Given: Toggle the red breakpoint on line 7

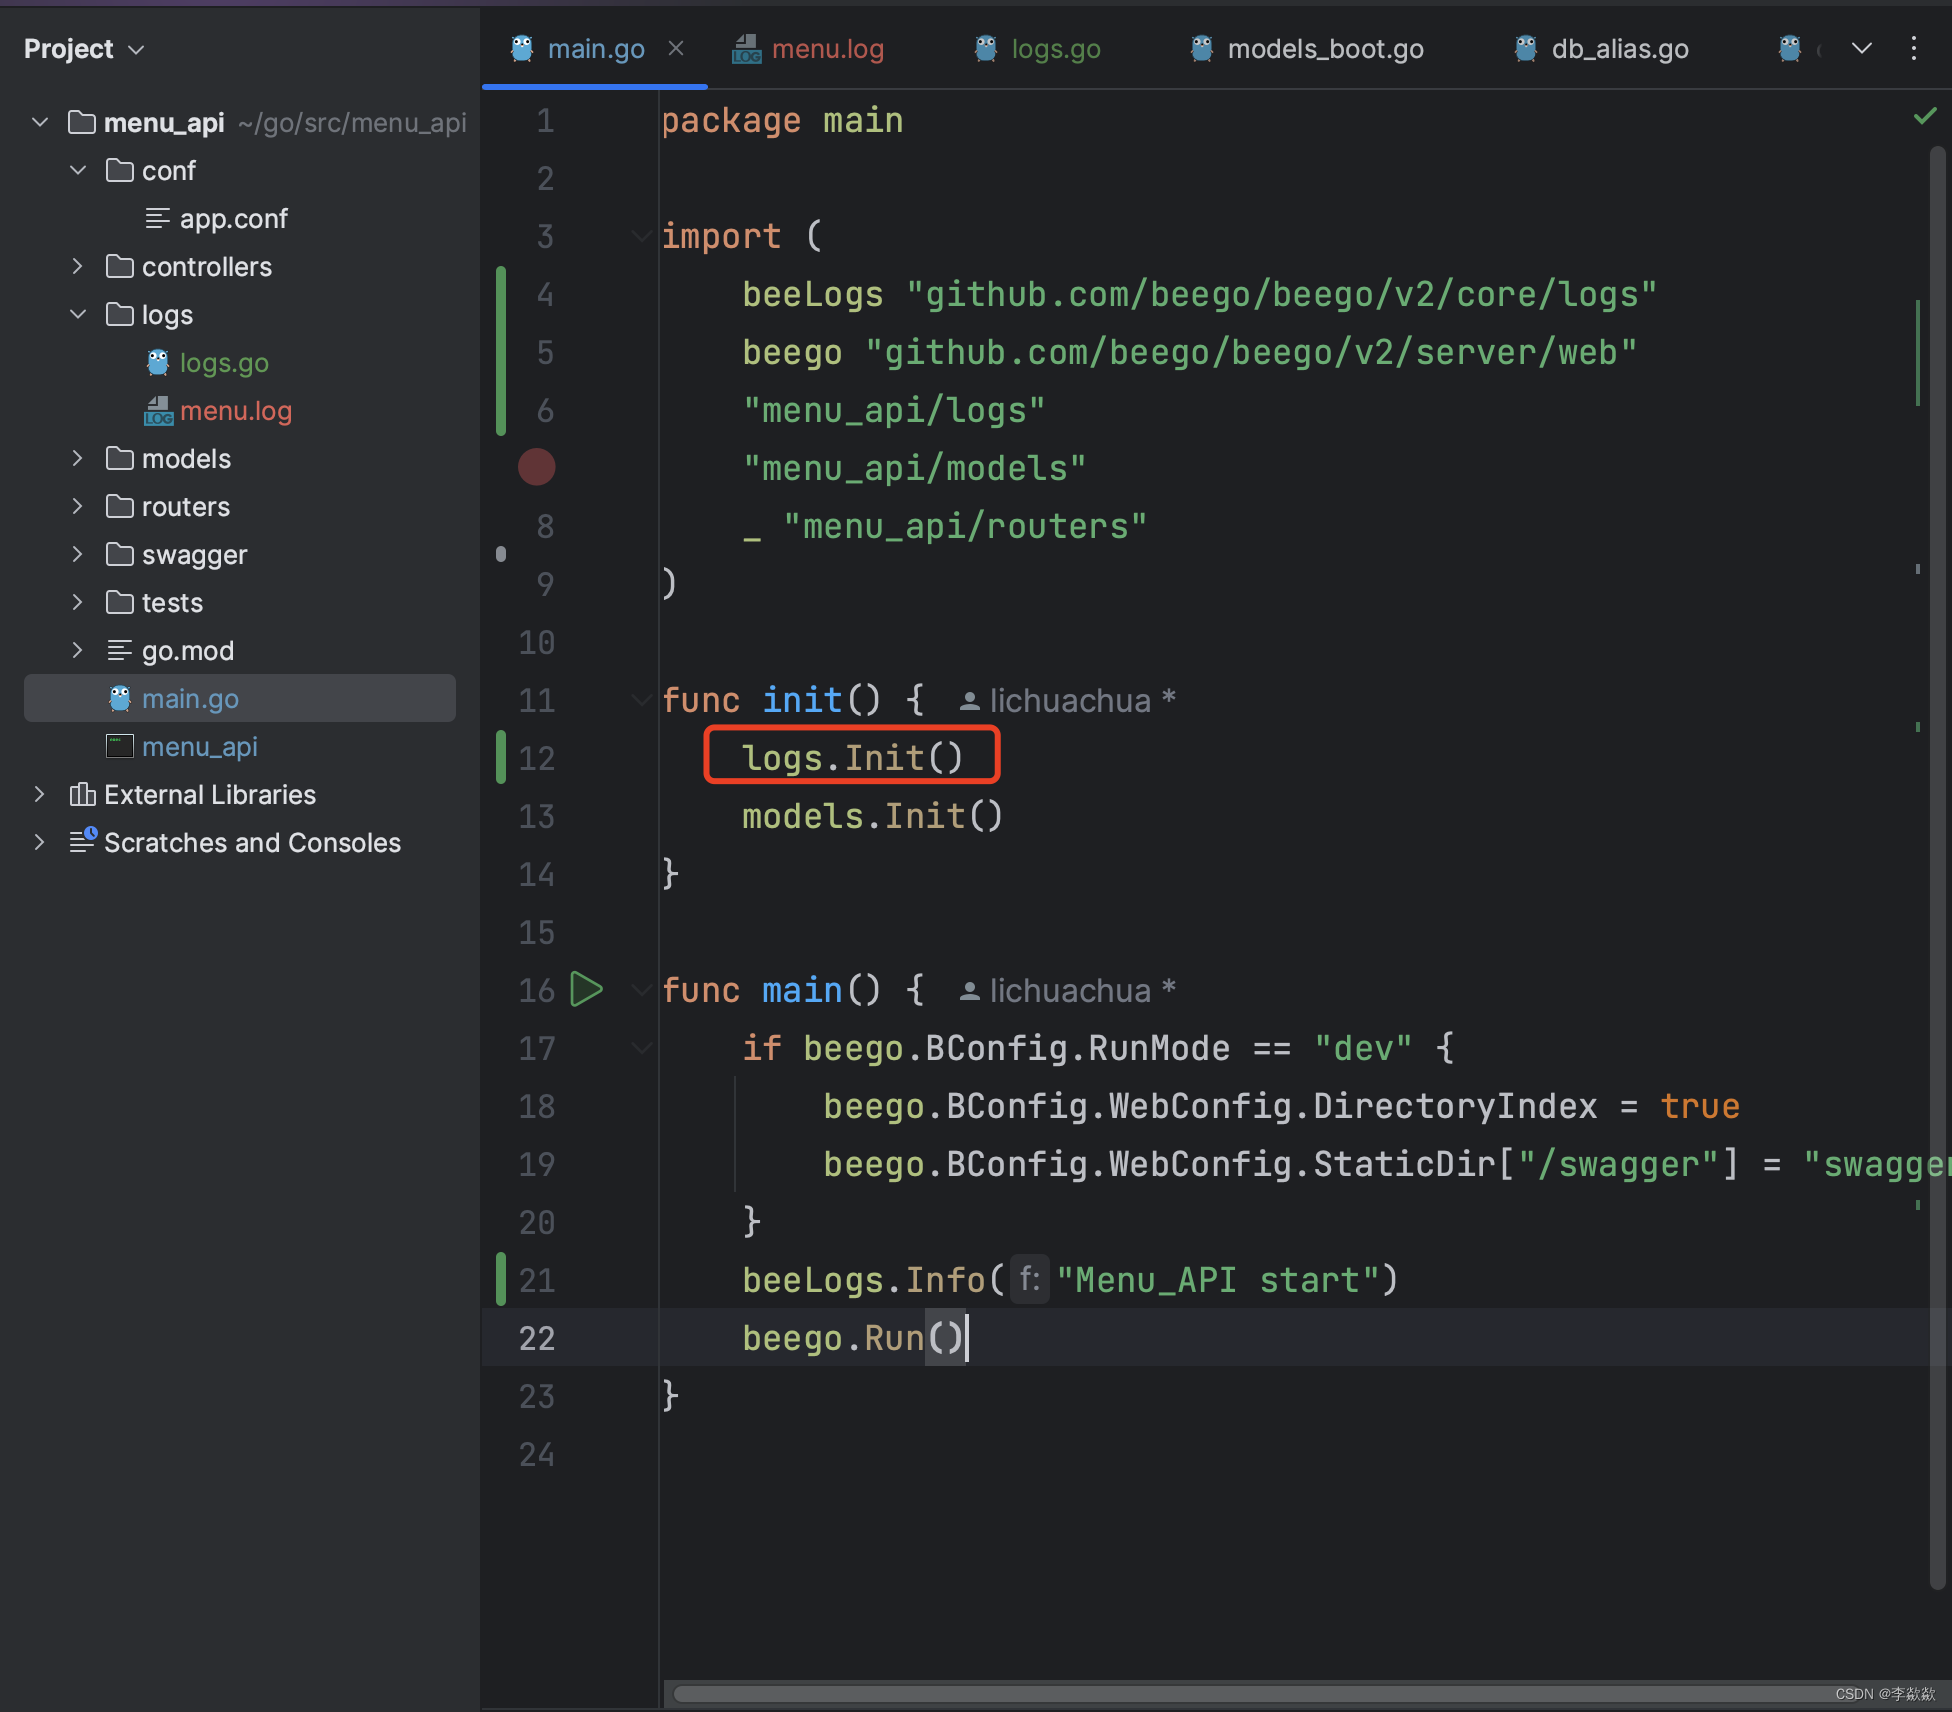Looking at the screenshot, I should pyautogui.click(x=537, y=466).
